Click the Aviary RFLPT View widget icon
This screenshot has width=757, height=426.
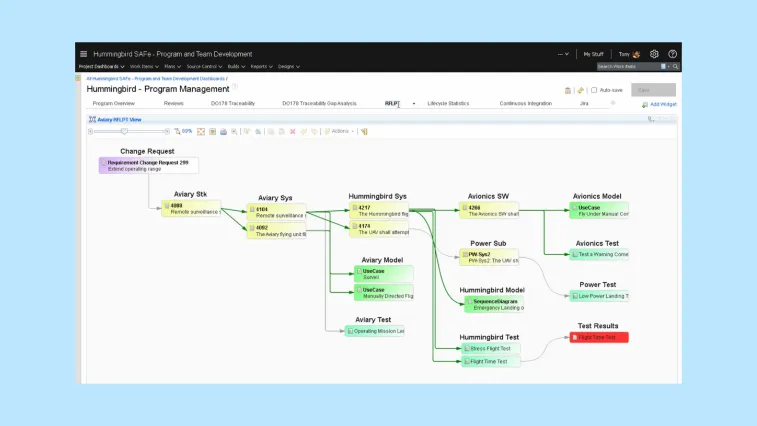coord(92,119)
